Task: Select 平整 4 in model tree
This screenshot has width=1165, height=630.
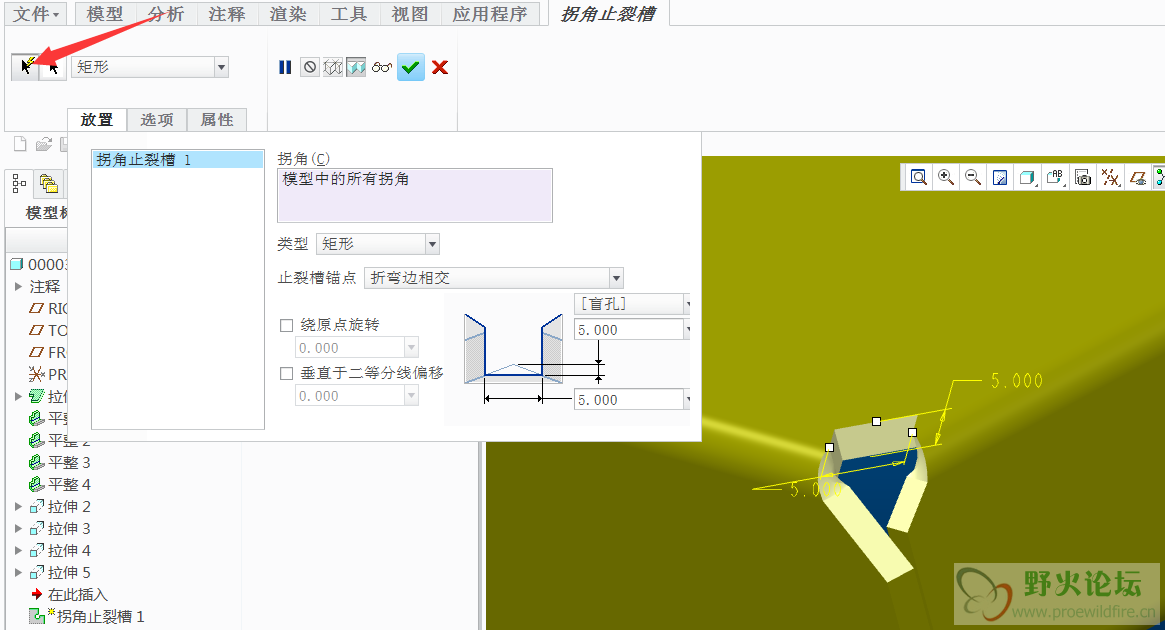Action: click(x=59, y=484)
